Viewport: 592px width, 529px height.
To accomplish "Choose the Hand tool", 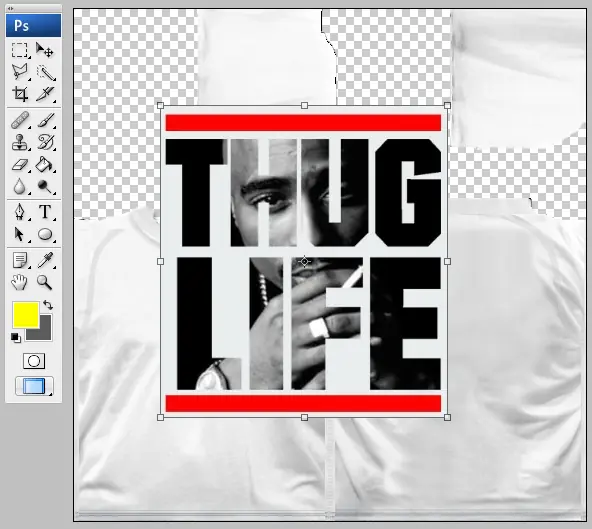I will point(19,282).
